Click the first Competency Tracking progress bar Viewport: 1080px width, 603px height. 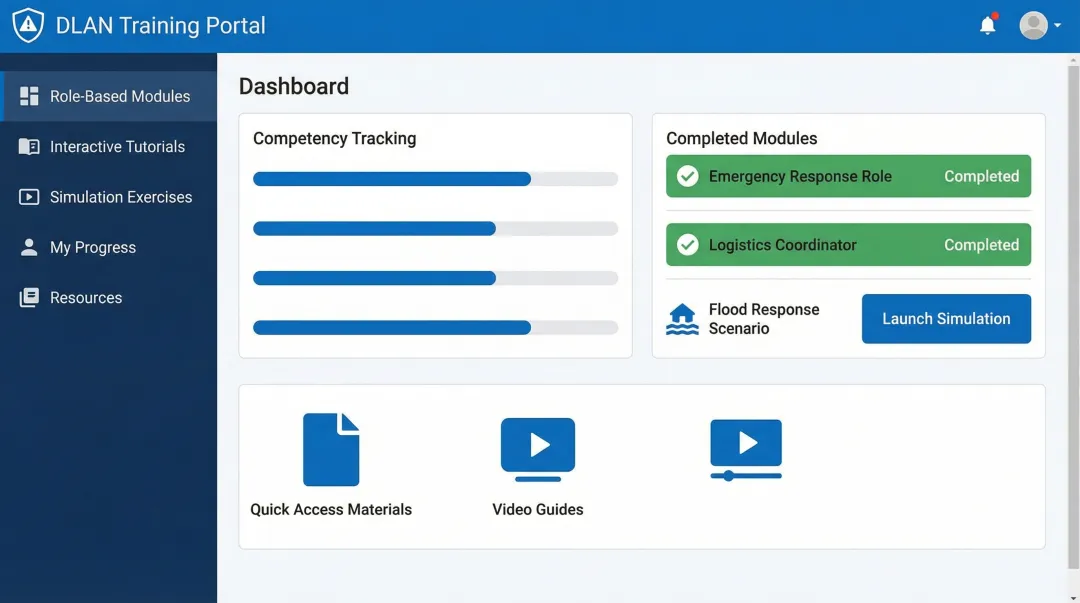pos(435,179)
